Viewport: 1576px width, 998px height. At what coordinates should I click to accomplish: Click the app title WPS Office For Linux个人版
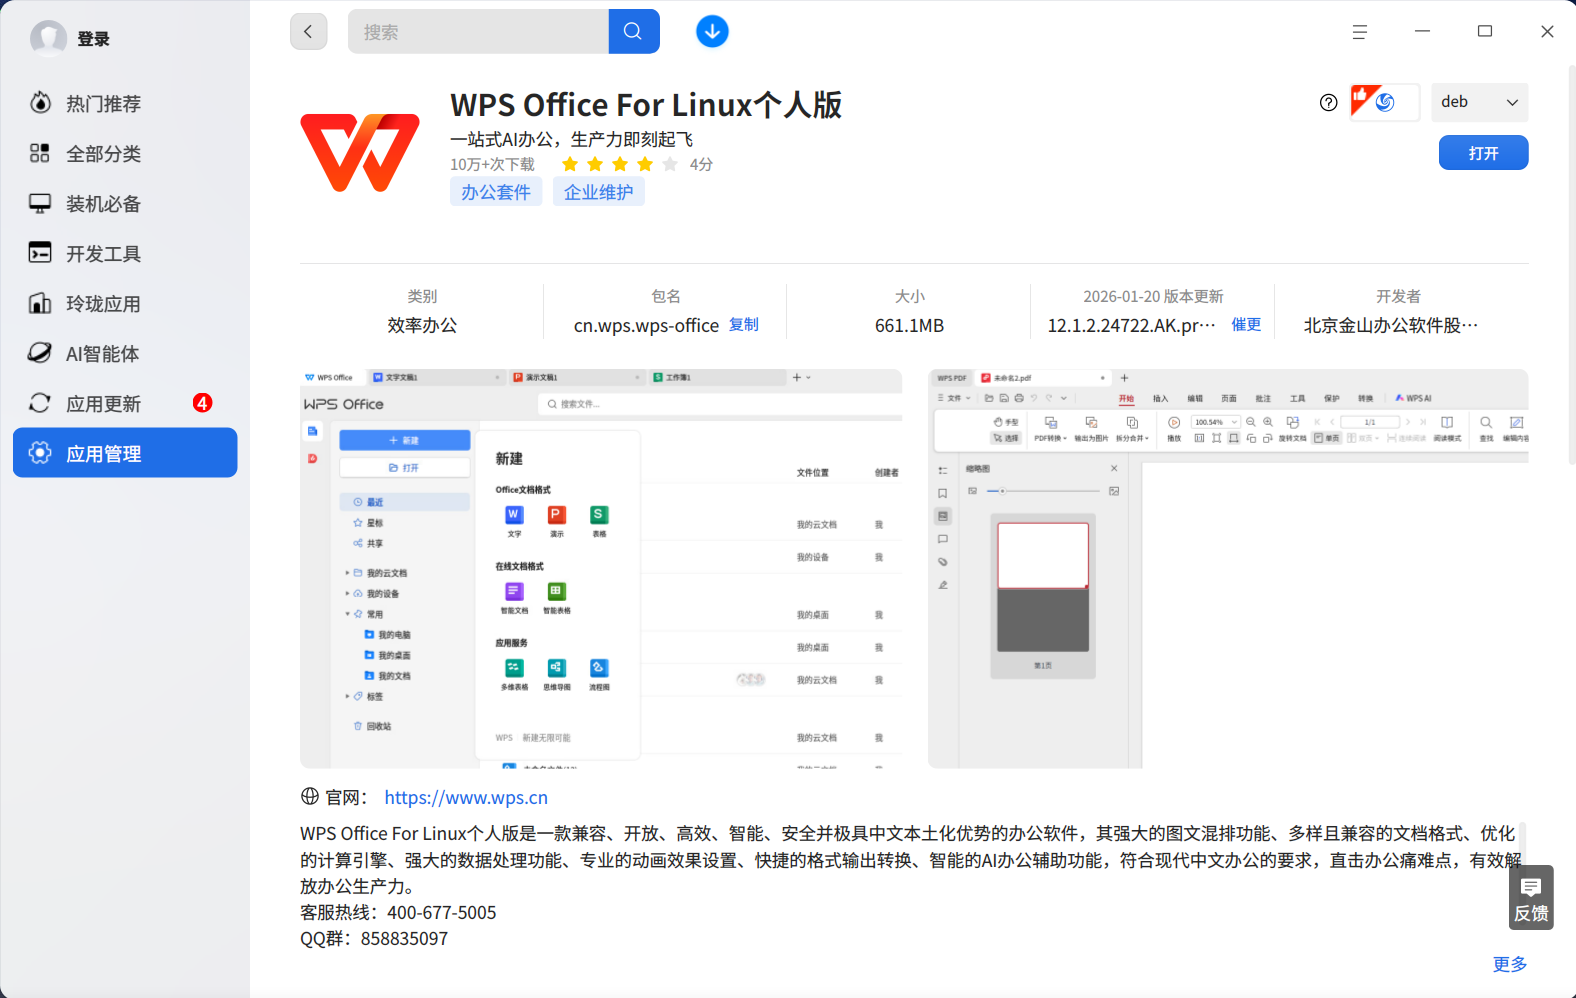point(646,104)
